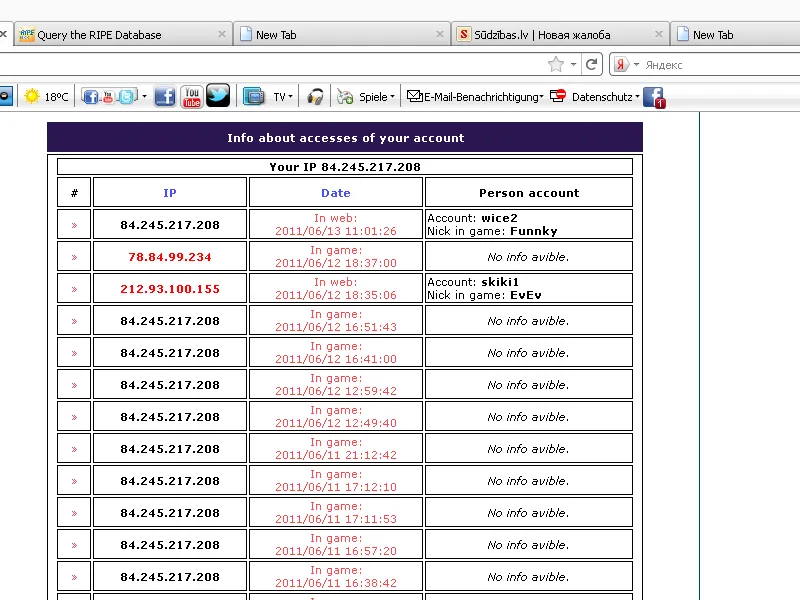
Task: Expand the TV dropdown menu
Action: click(290, 96)
